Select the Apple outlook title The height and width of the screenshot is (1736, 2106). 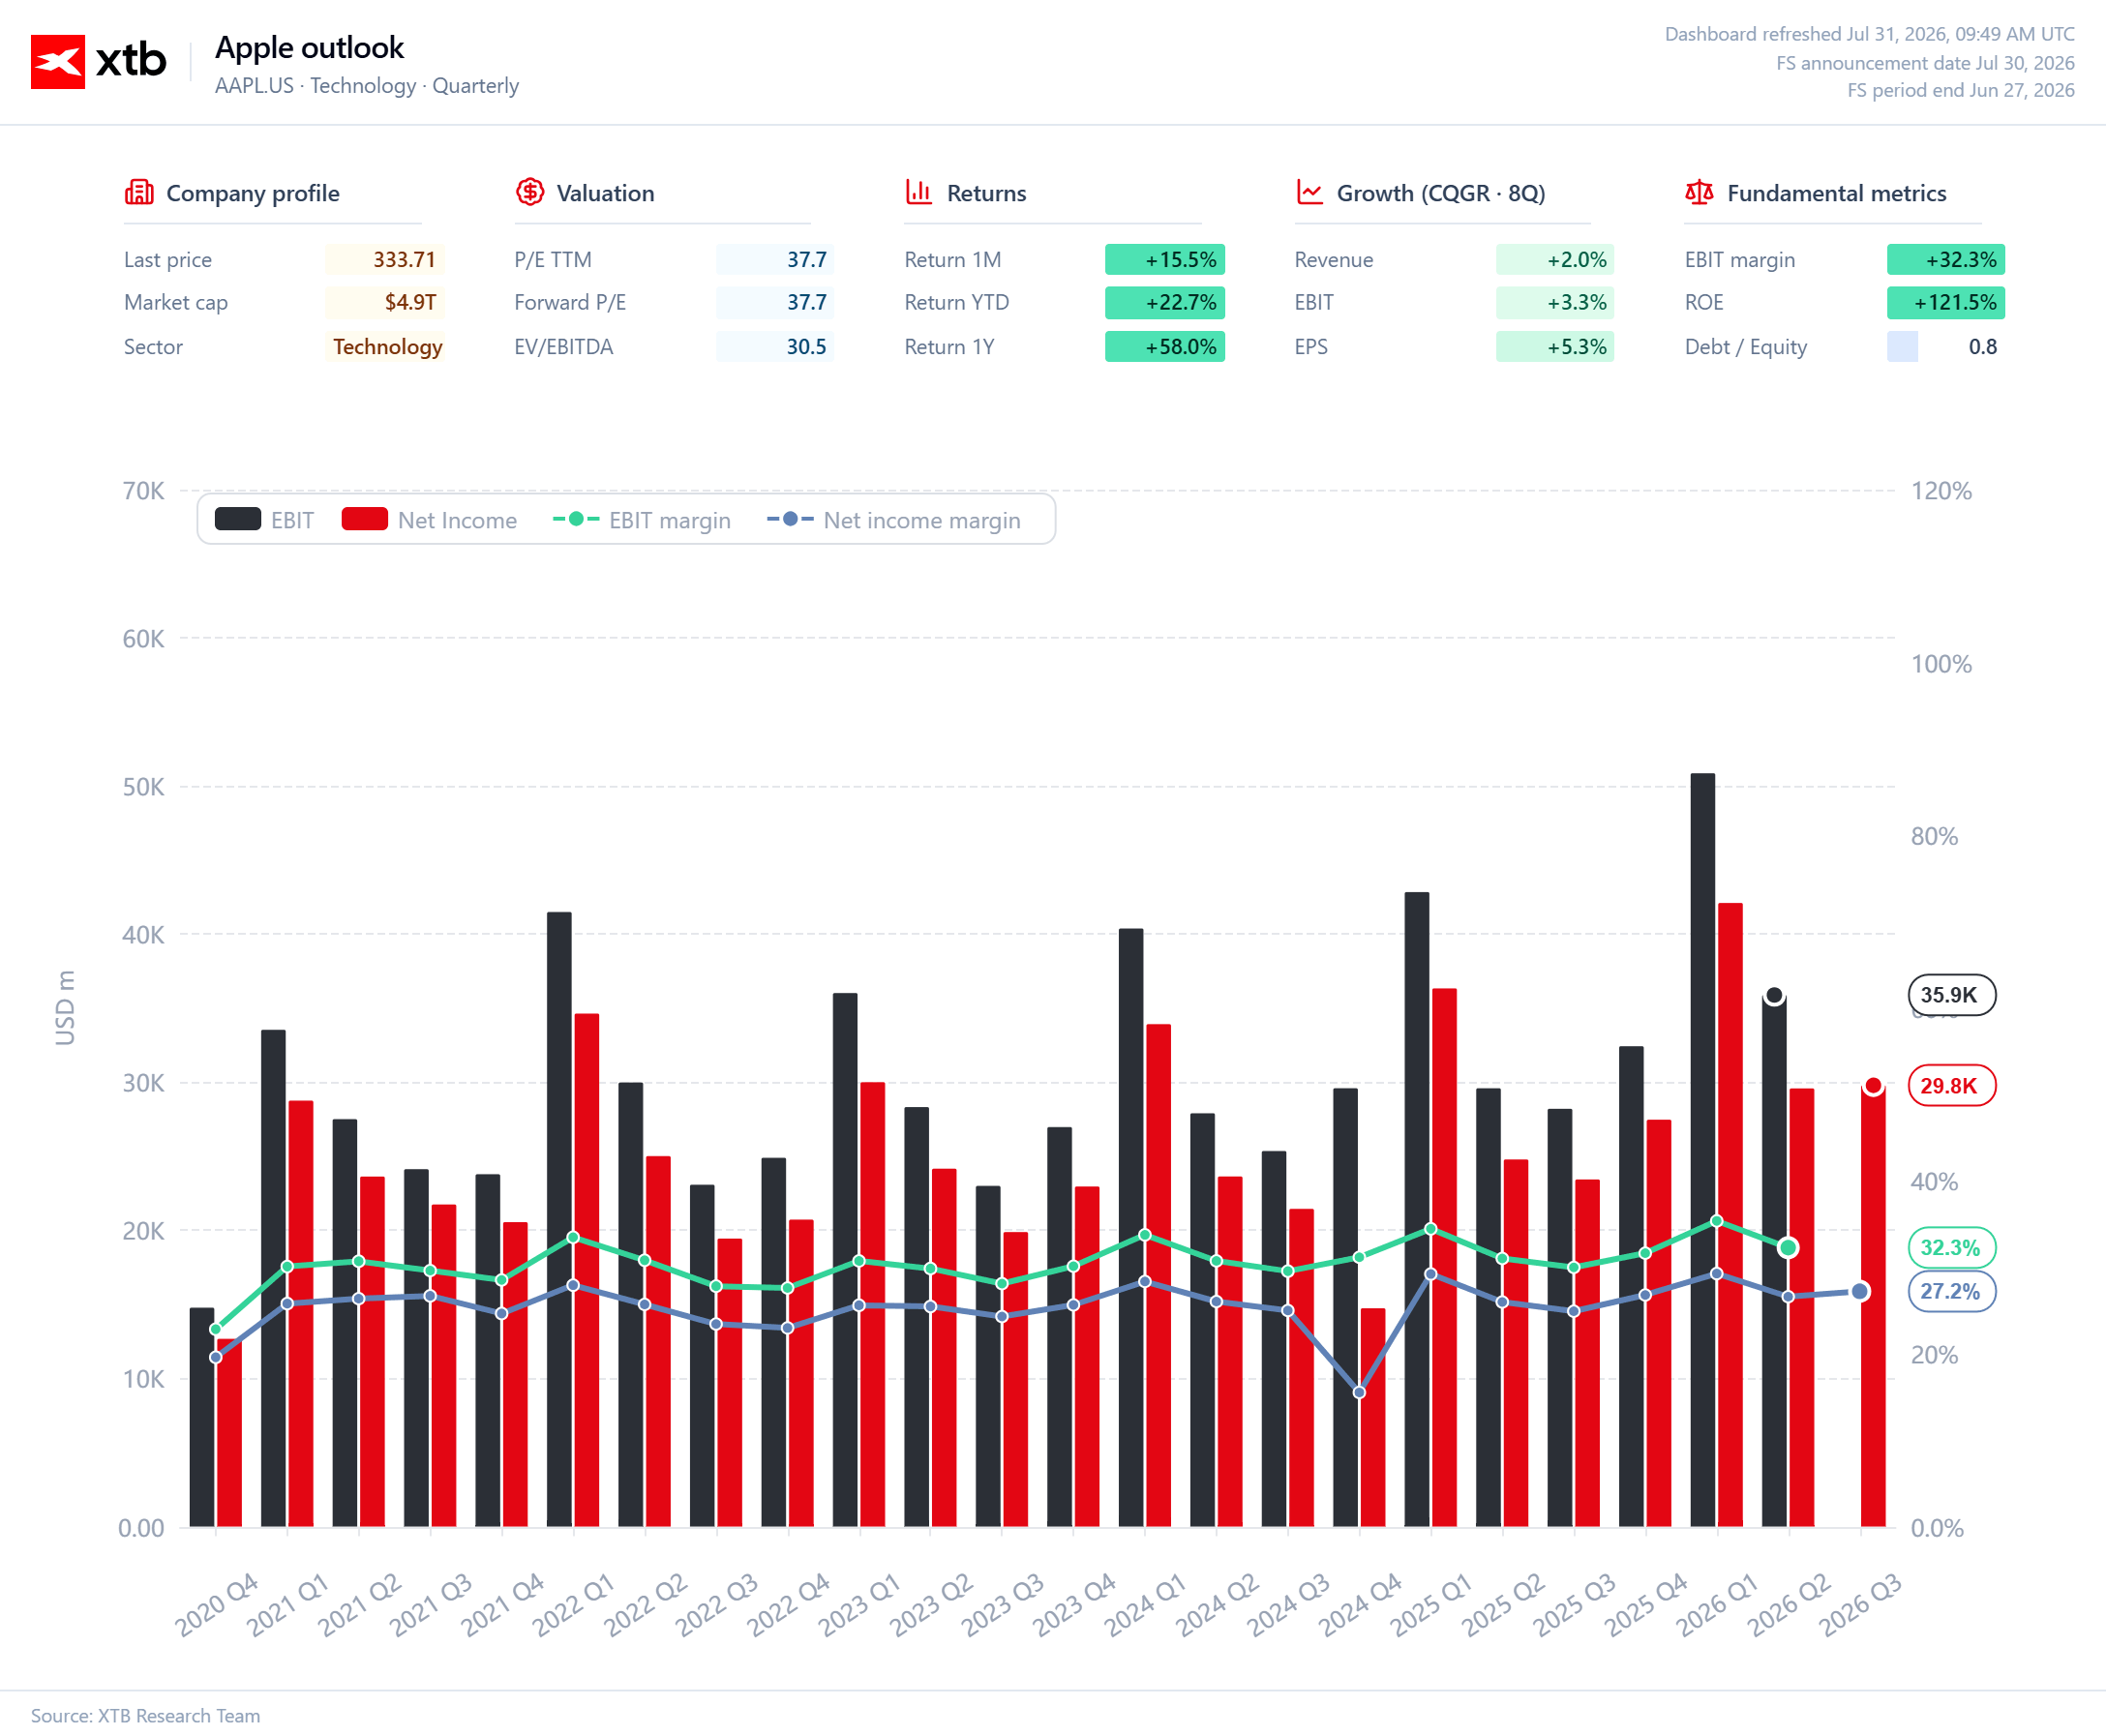pyautogui.click(x=310, y=48)
